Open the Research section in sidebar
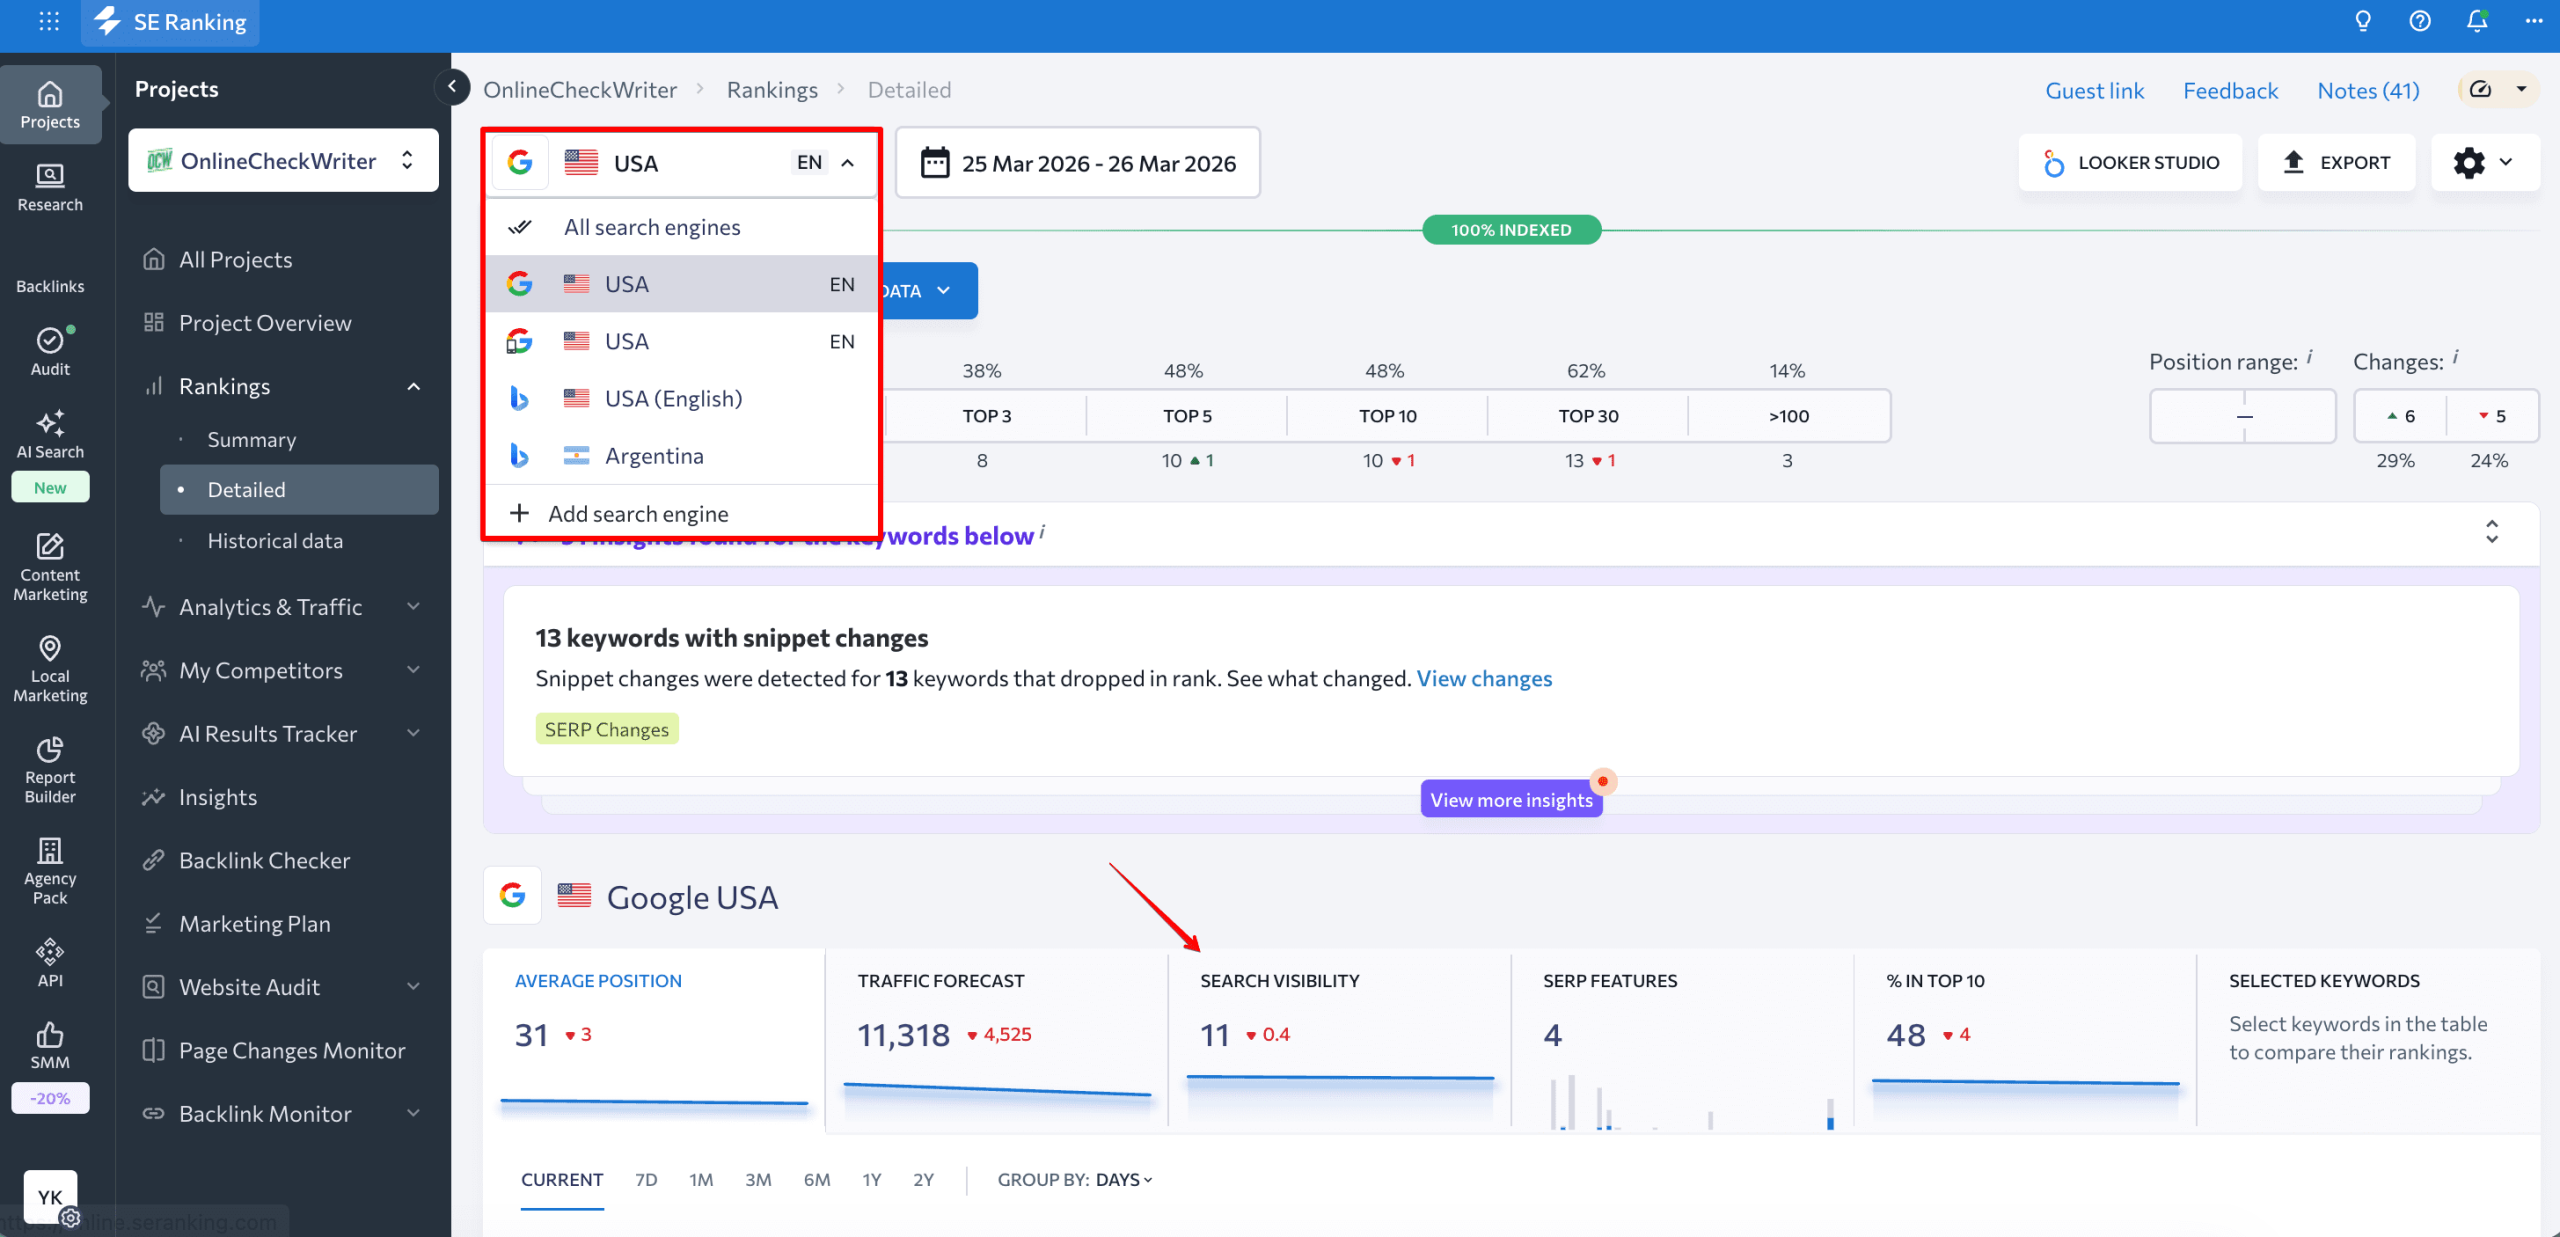Viewport: 2560px width, 1237px height. 49,188
